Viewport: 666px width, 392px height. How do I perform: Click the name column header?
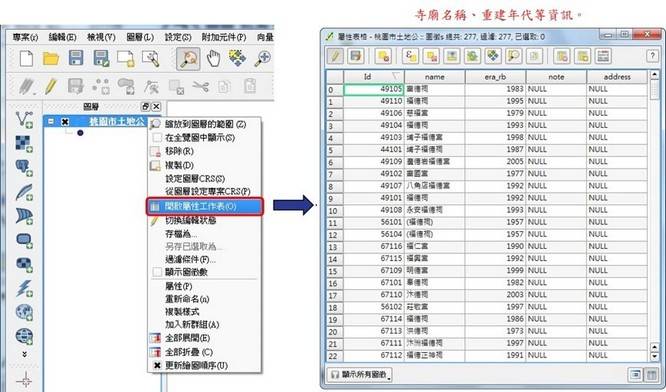pos(435,77)
